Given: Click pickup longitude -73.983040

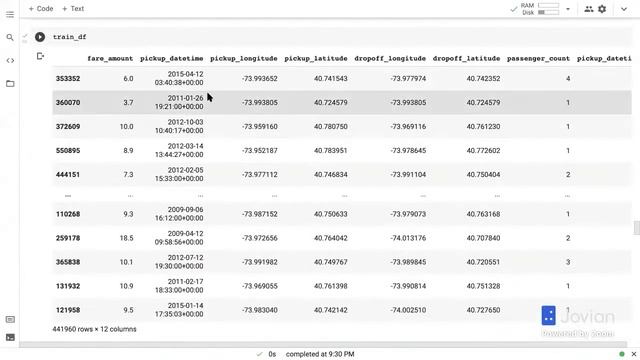Looking at the screenshot, I should click(260, 310).
